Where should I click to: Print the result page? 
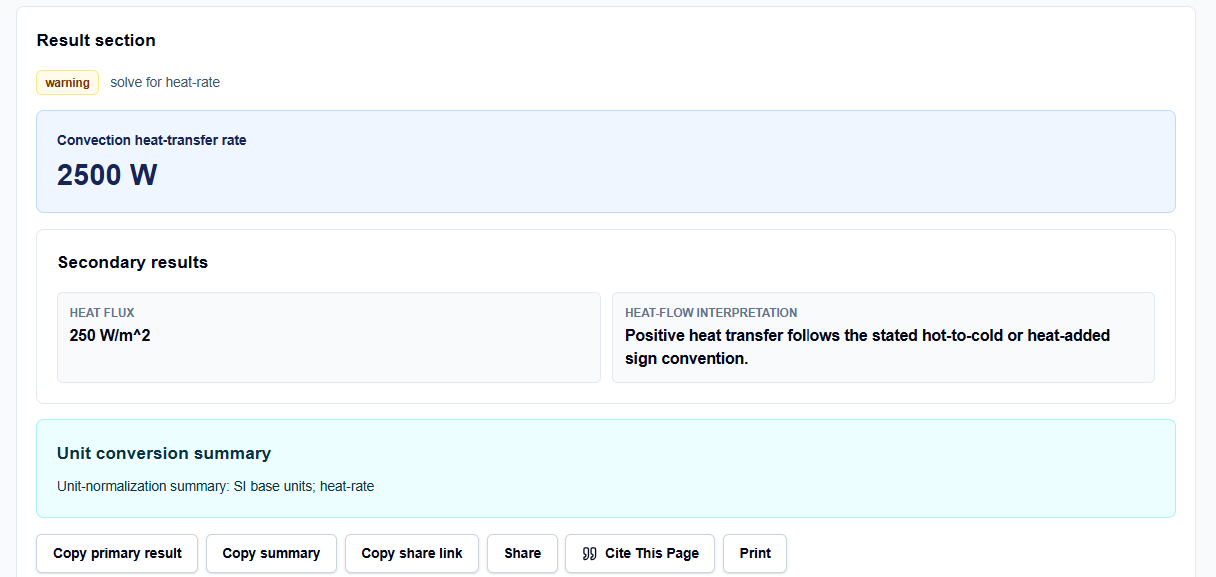click(x=755, y=553)
